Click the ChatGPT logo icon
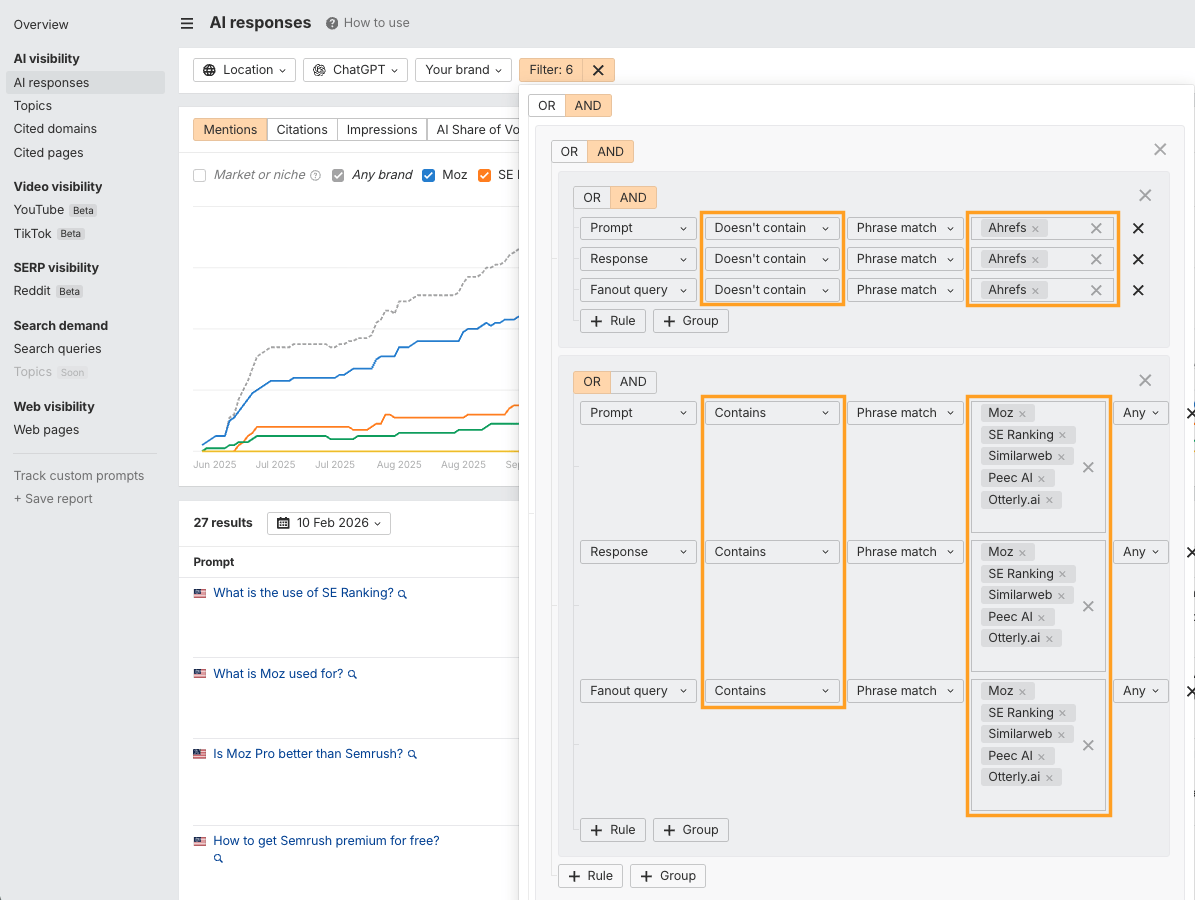1196x900 pixels. pyautogui.click(x=318, y=70)
